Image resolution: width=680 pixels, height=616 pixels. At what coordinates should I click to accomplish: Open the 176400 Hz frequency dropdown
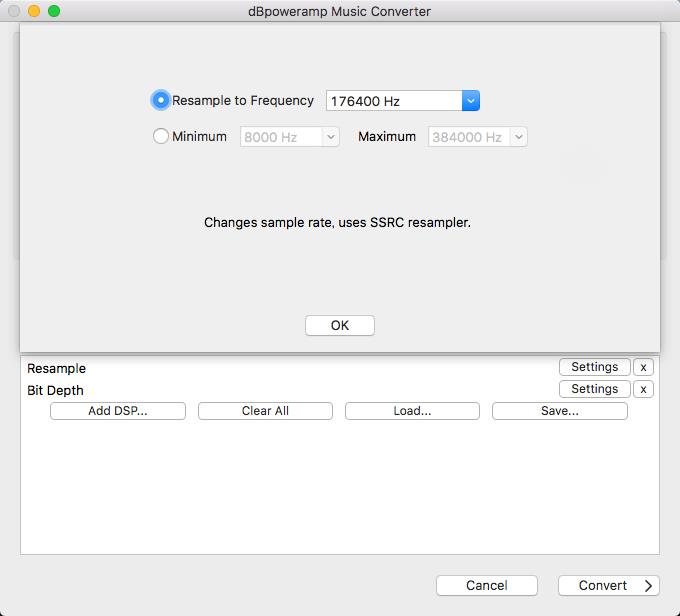[x=402, y=101]
